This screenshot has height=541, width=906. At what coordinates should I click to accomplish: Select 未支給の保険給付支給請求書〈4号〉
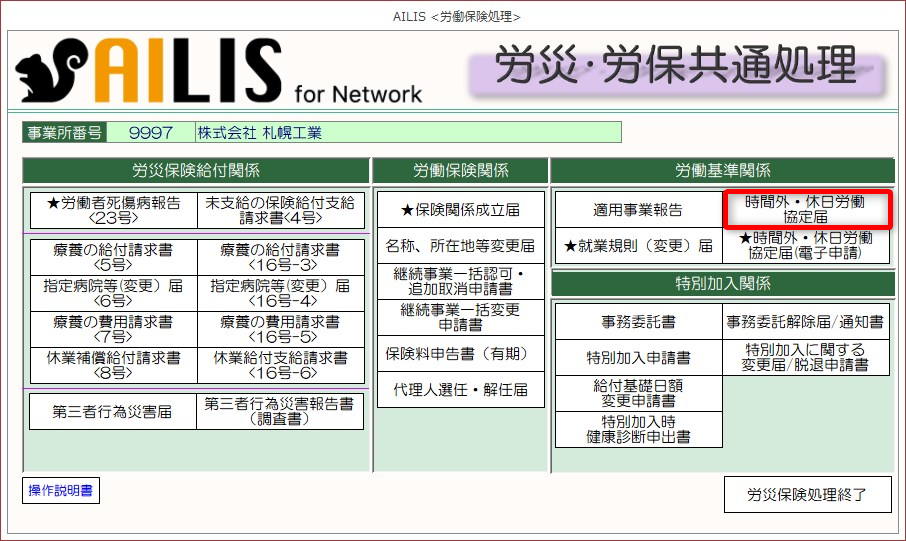click(280, 210)
